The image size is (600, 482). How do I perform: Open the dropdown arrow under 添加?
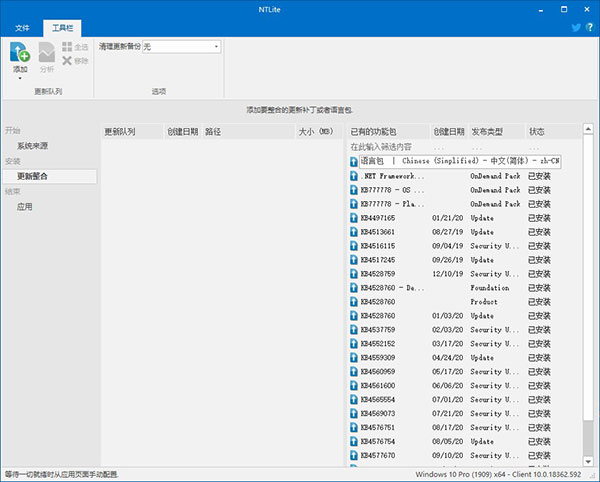pyautogui.click(x=20, y=78)
